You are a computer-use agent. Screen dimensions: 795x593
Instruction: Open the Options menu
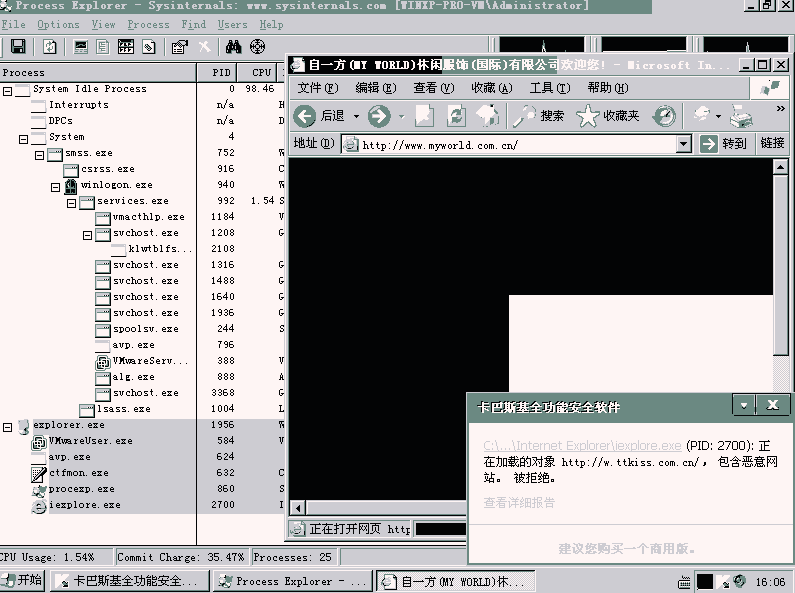tap(58, 24)
